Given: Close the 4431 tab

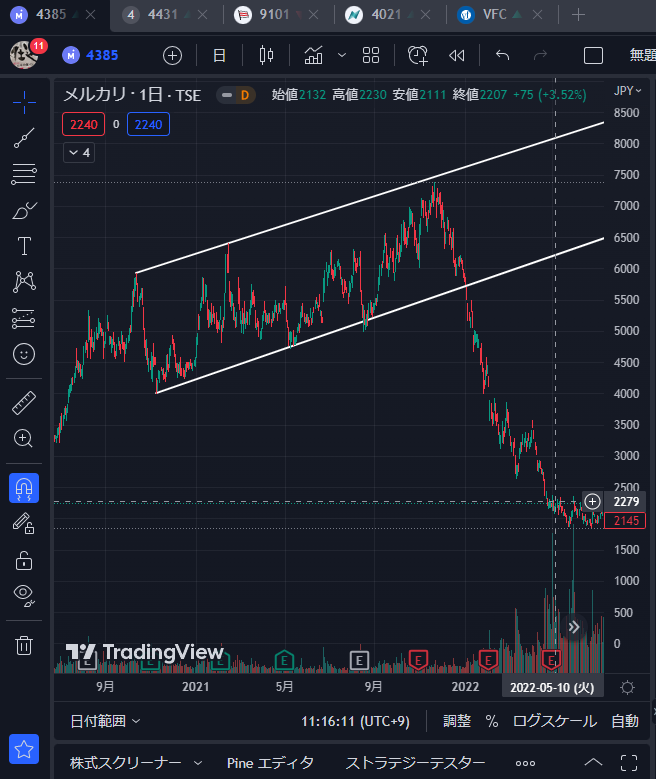Looking at the screenshot, I should 202,15.
